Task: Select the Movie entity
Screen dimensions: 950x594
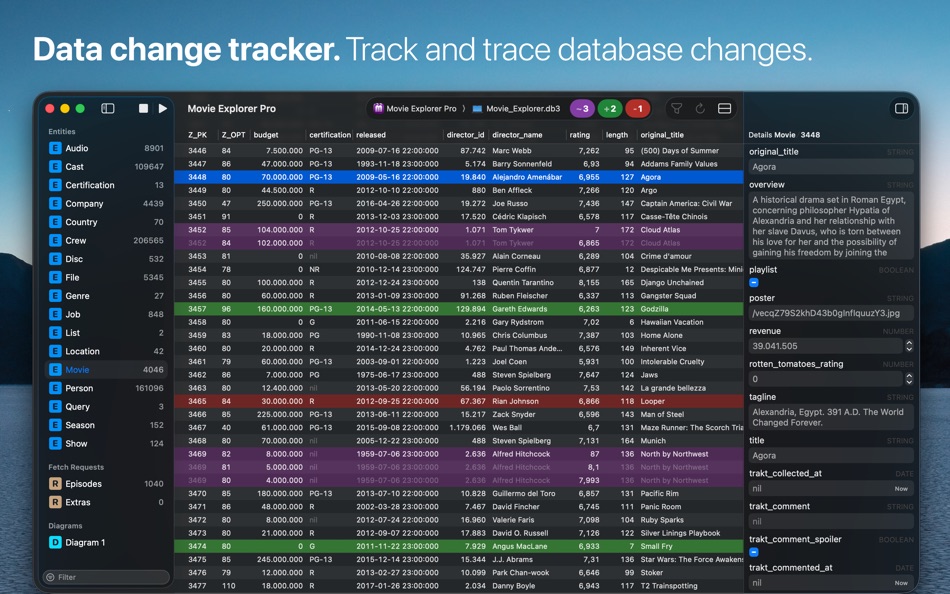Action: tap(106, 370)
